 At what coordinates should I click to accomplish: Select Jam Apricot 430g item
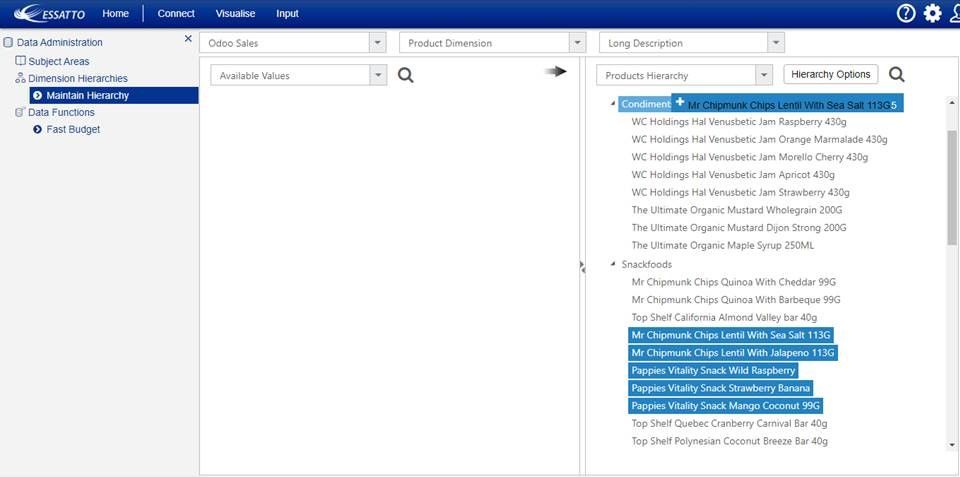[x=733, y=175]
